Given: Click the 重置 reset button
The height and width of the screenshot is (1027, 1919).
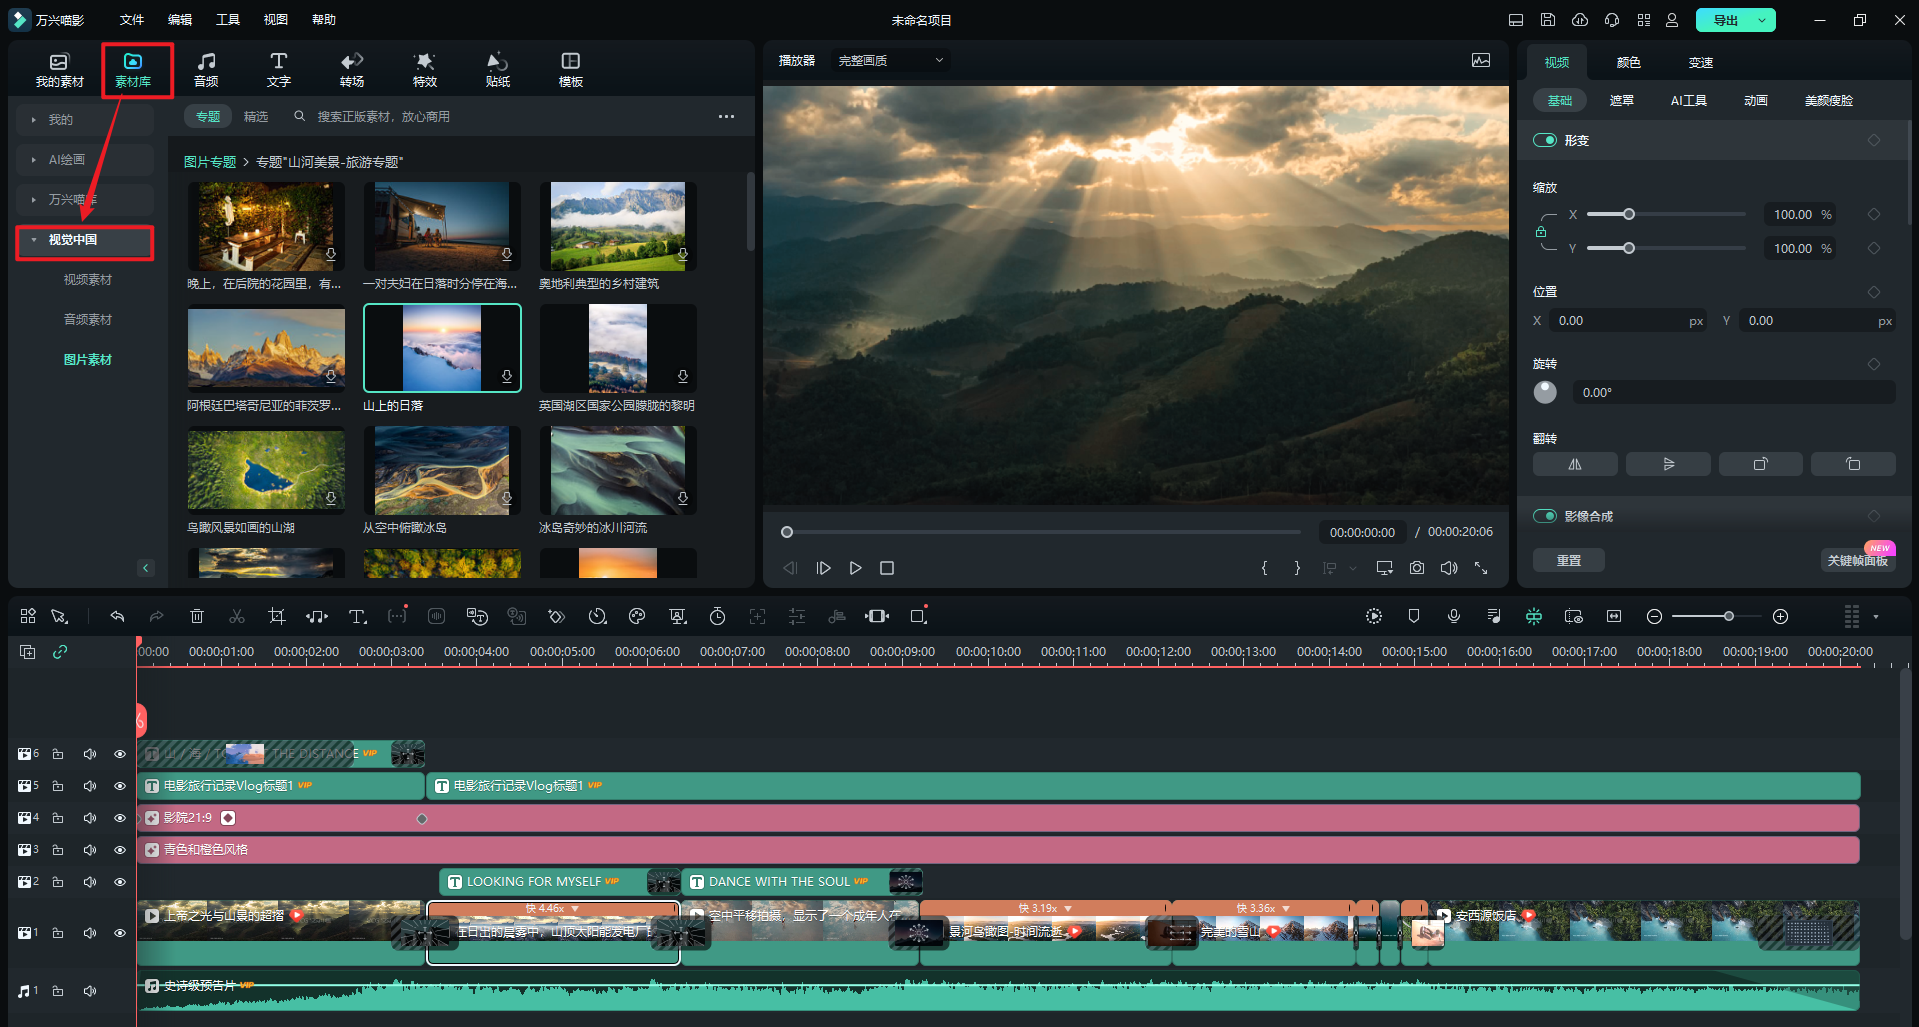Looking at the screenshot, I should click(1568, 560).
